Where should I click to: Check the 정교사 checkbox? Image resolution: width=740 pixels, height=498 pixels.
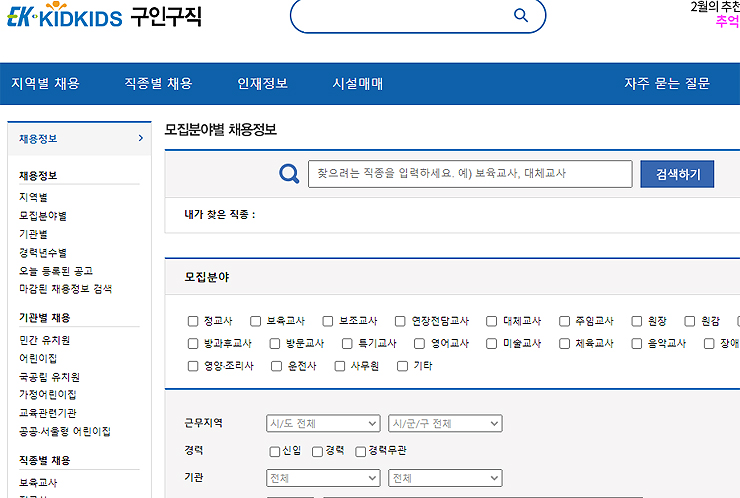pyautogui.click(x=193, y=321)
